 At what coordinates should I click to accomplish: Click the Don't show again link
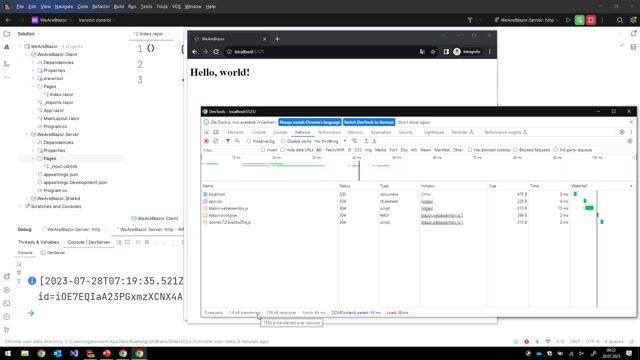click(414, 122)
